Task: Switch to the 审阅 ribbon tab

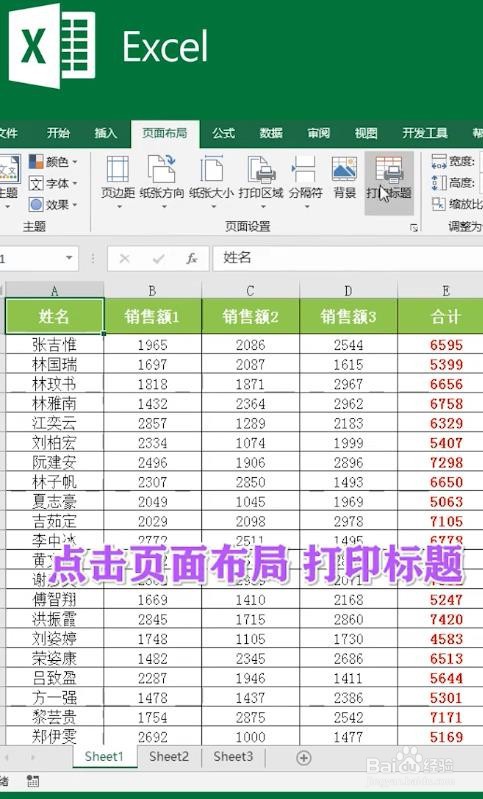Action: click(318, 133)
